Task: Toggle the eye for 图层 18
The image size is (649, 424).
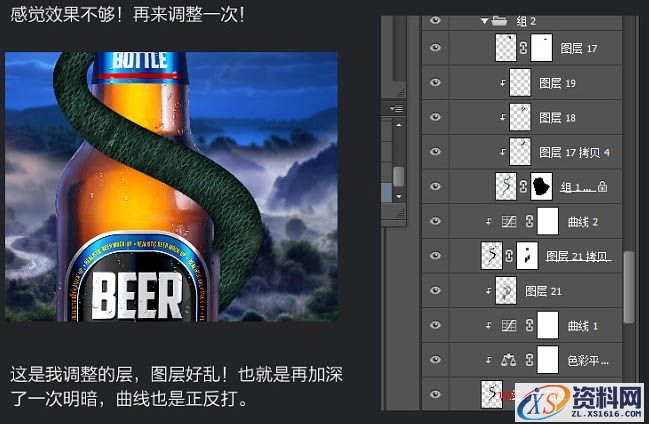Action: point(435,117)
